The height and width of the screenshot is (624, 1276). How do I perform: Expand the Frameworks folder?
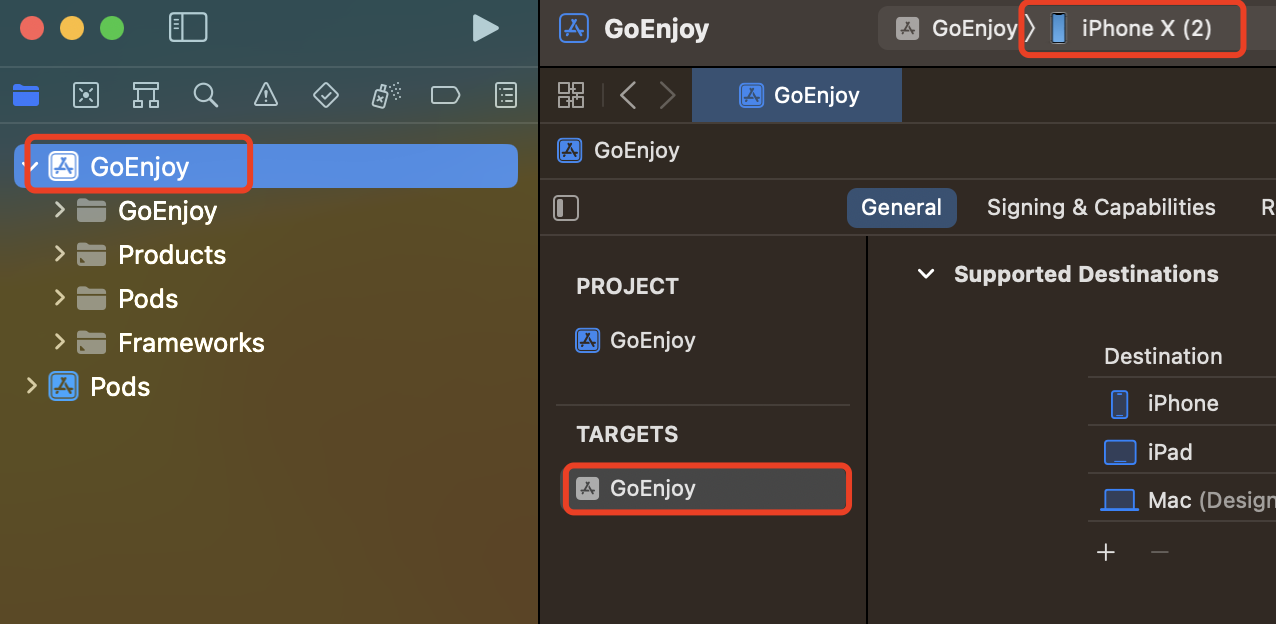point(60,342)
